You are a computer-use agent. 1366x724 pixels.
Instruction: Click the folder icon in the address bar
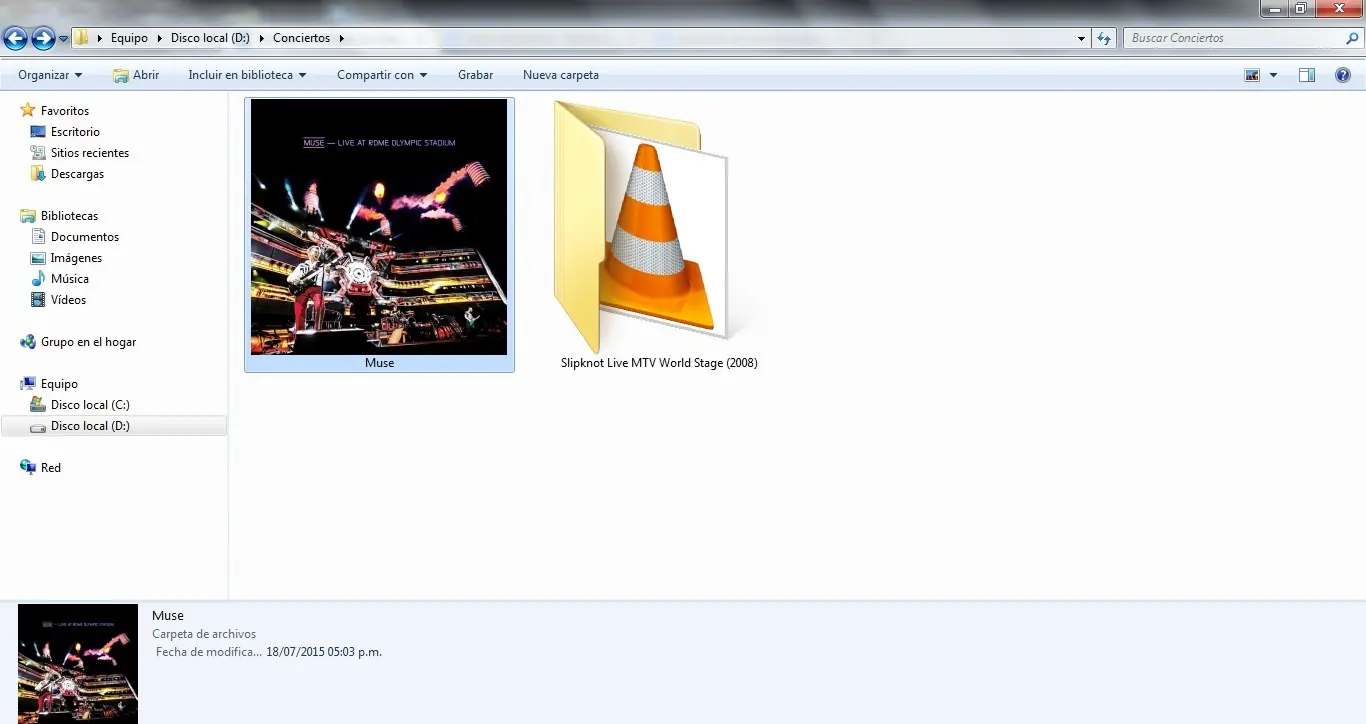pyautogui.click(x=82, y=38)
